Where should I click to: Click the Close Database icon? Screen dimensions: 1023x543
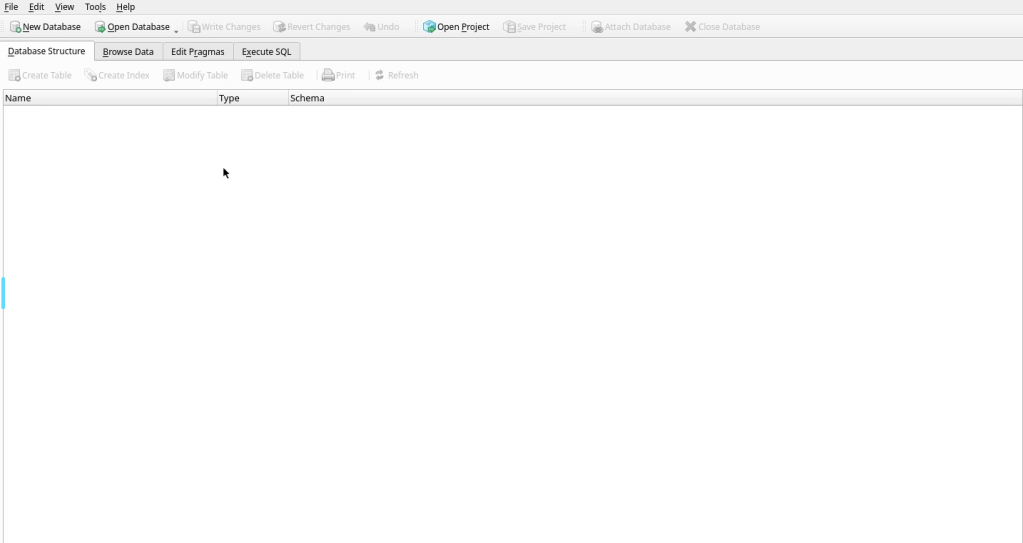pyautogui.click(x=690, y=27)
